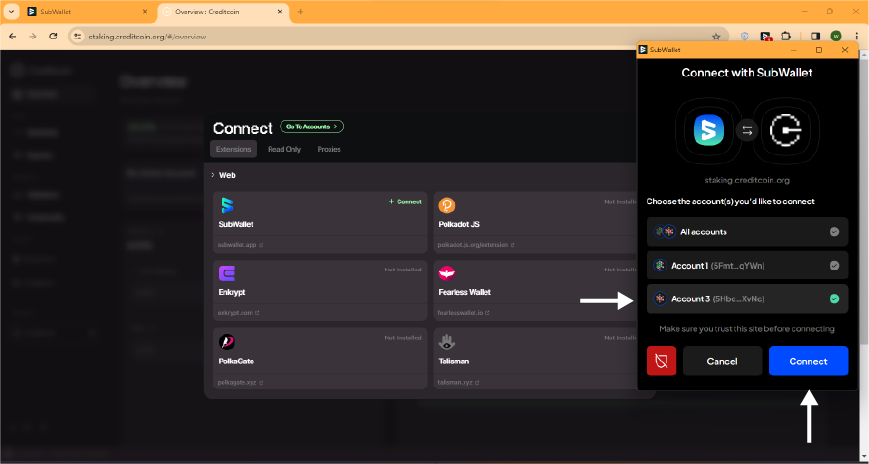The width and height of the screenshot is (869, 464).
Task: Click the Polkadot JS card name label
Action: click(x=459, y=225)
